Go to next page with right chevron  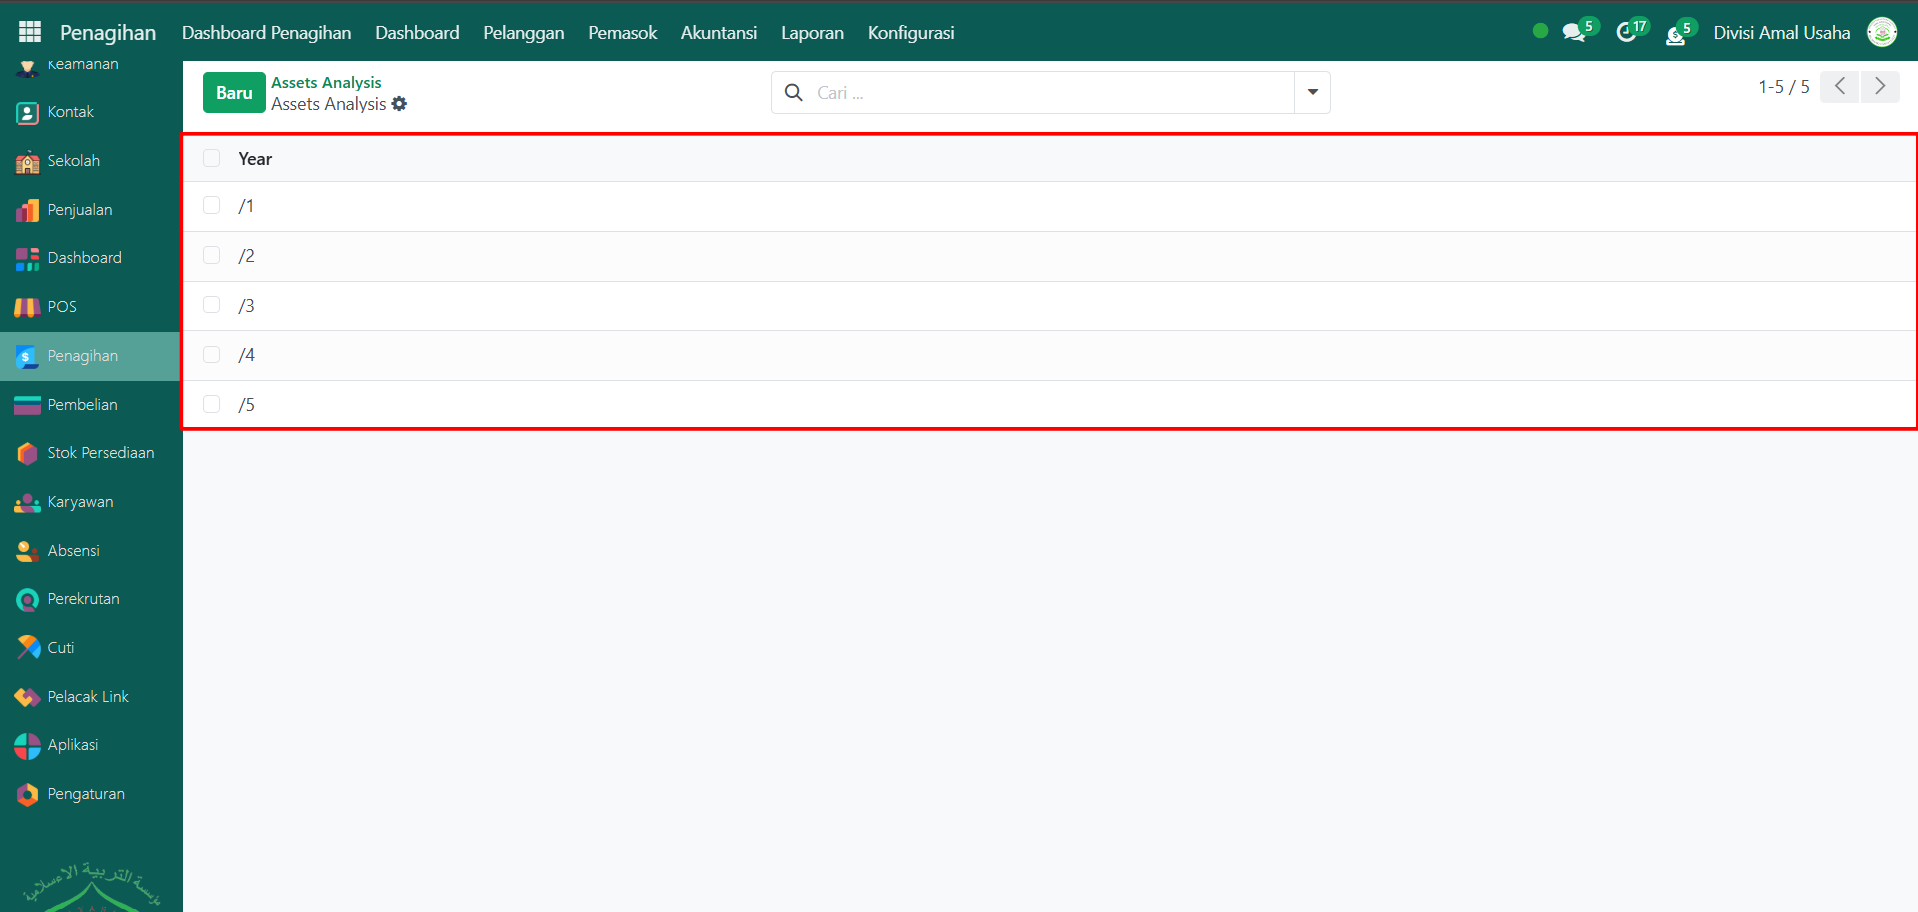pyautogui.click(x=1880, y=87)
